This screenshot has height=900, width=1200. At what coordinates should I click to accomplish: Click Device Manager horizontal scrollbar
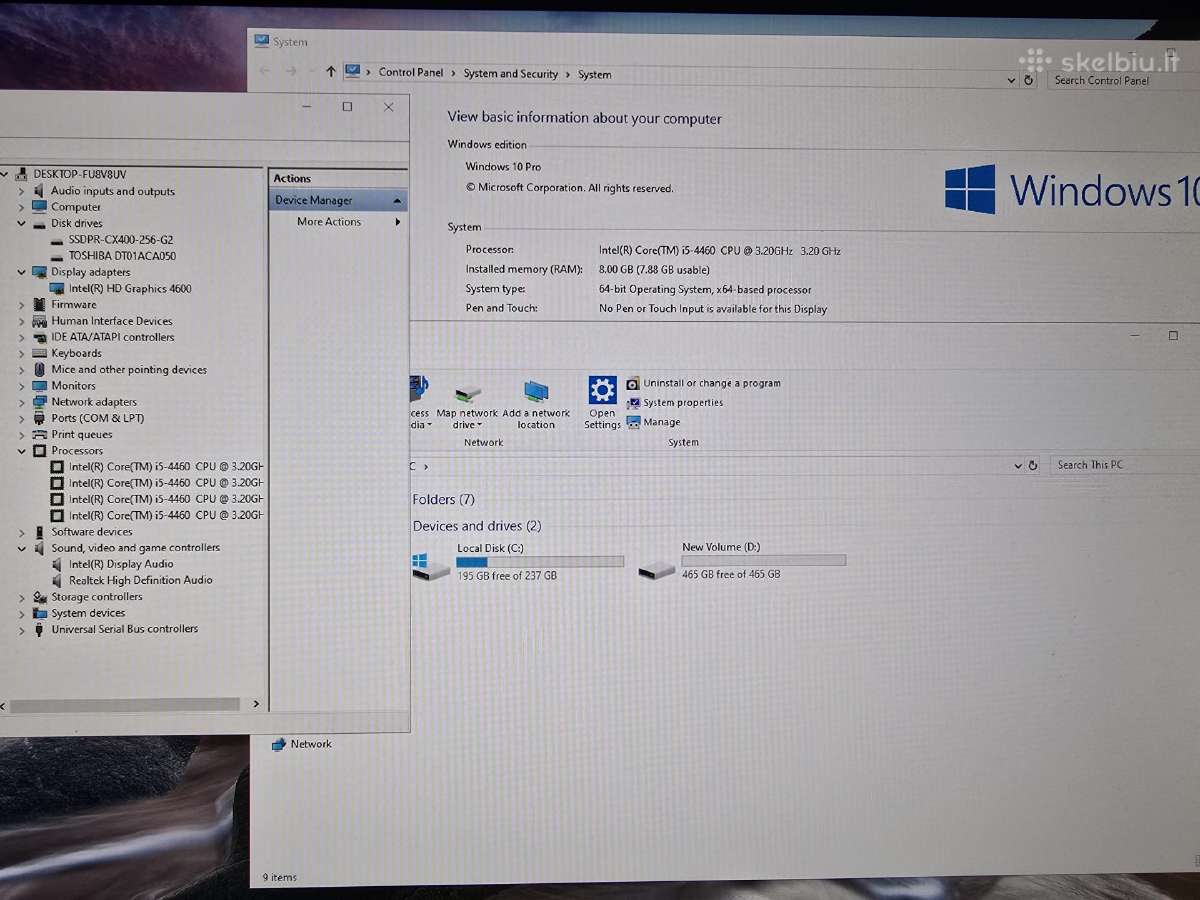127,704
